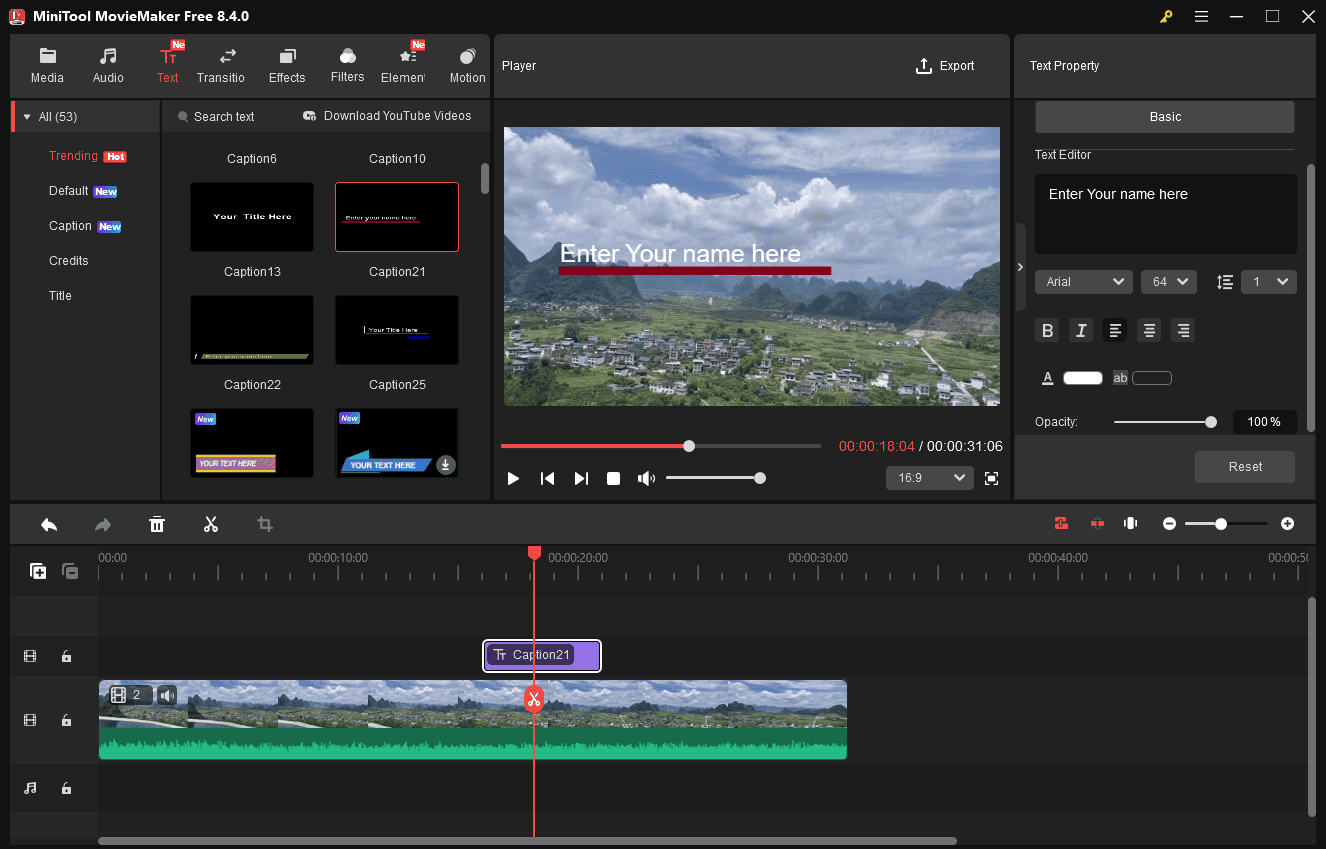Click the Split scissors icon on the toolbar
Screen dimensions: 1326x849
[211, 523]
